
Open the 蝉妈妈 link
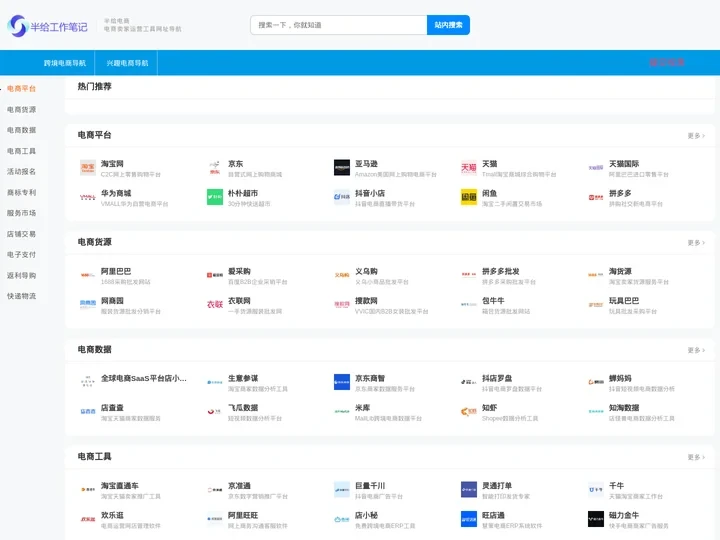(620, 378)
